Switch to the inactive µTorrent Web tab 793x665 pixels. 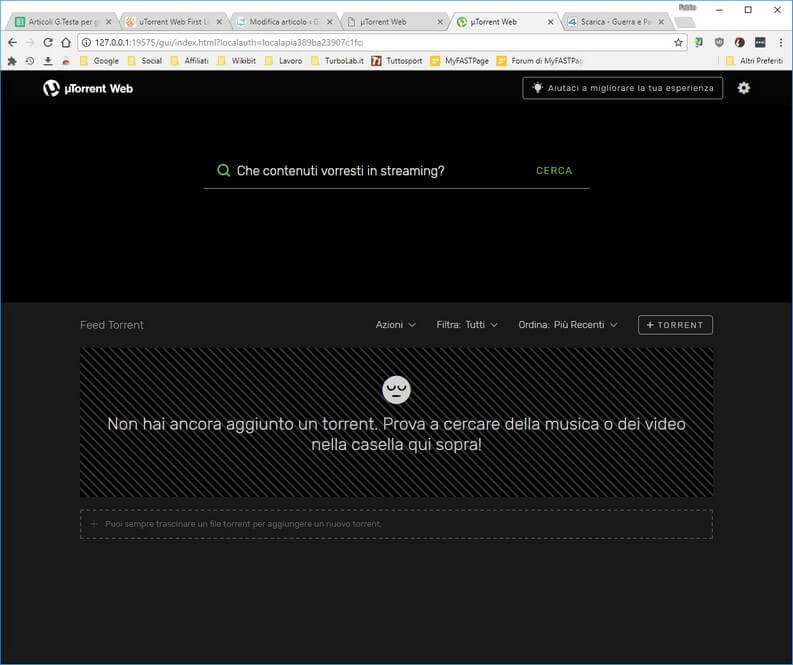coord(393,22)
